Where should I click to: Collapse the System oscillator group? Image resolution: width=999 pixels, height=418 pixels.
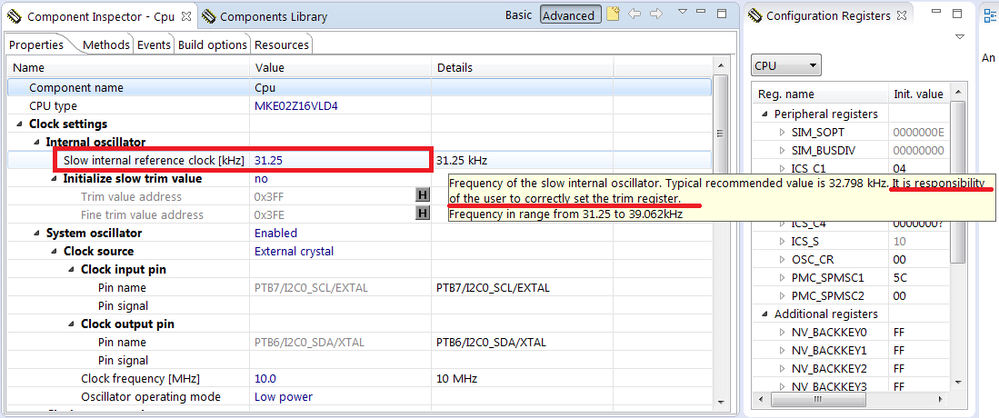point(37,234)
